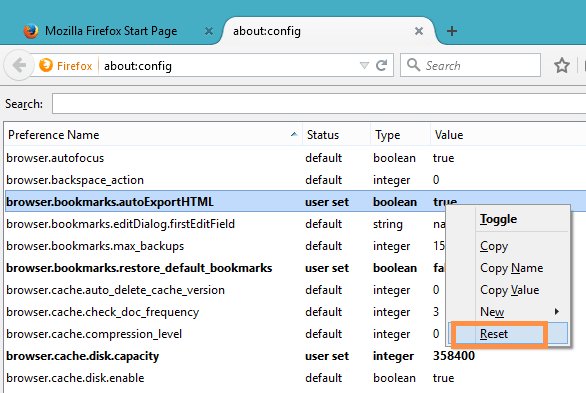The image size is (586, 393).
Task: Open the address bar history dropdown arrow
Action: tap(364, 66)
